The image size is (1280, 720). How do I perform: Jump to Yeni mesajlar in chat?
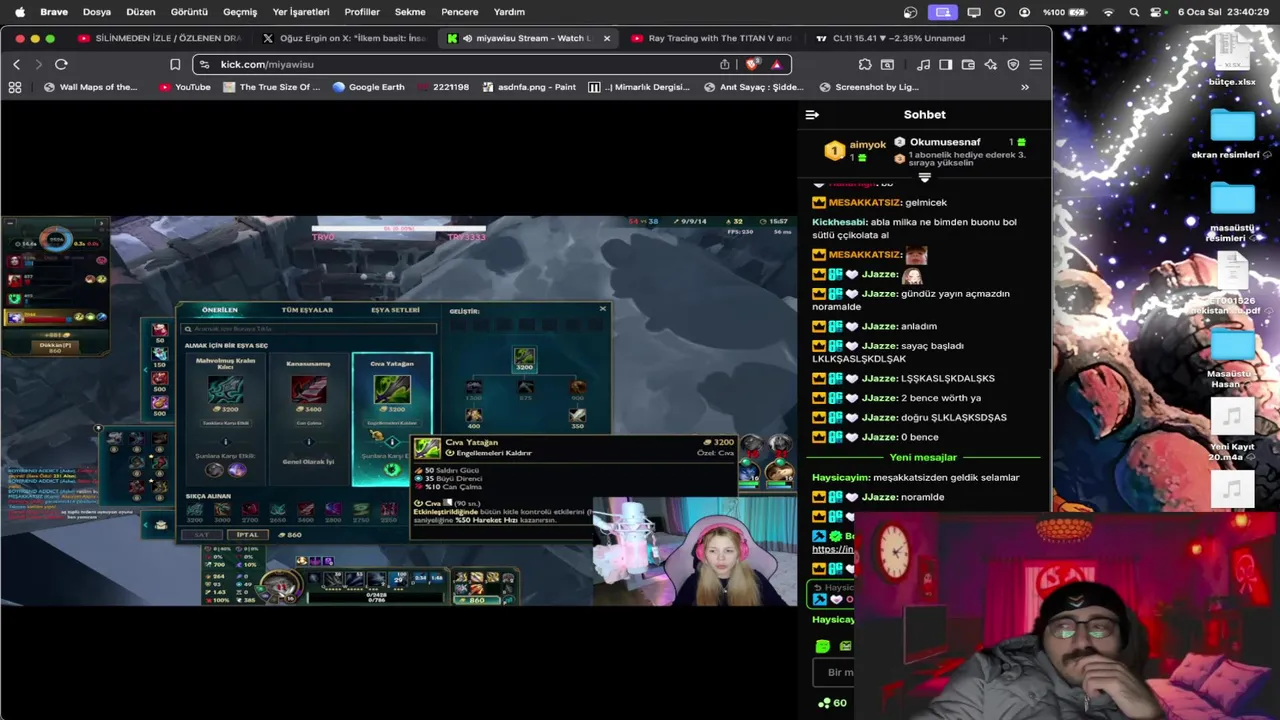(923, 457)
